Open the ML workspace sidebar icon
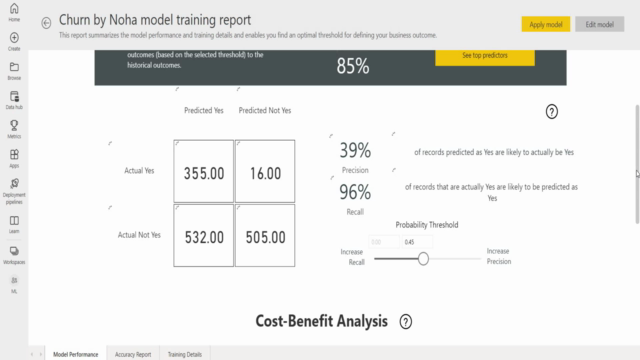The height and width of the screenshot is (360, 640). [x=14, y=284]
